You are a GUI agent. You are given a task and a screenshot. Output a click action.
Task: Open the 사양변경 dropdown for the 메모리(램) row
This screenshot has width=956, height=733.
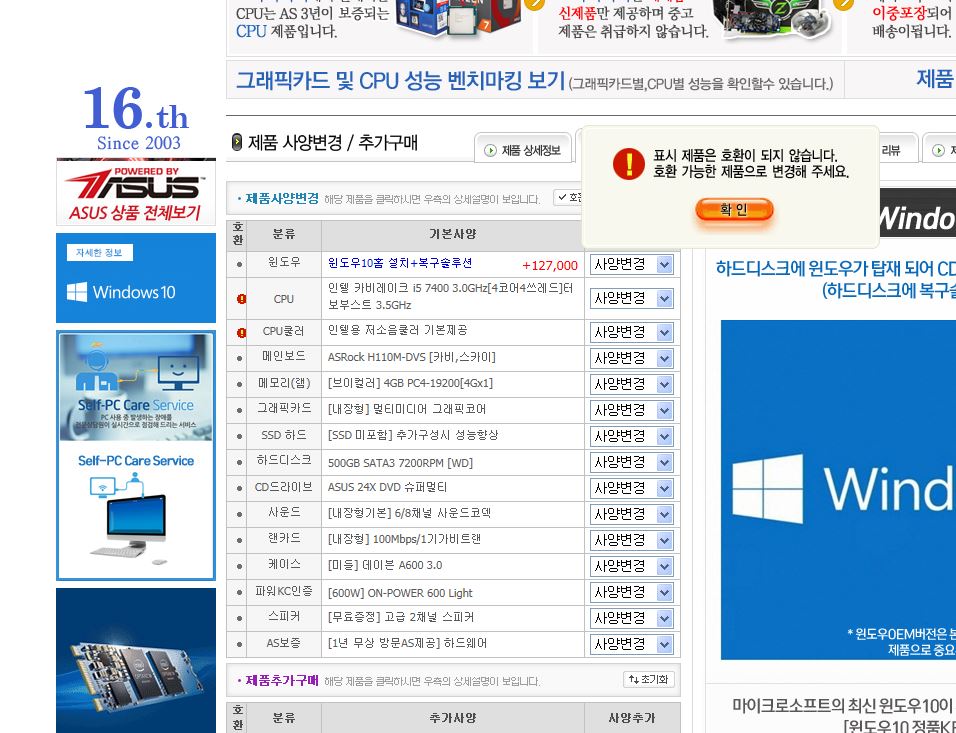631,384
